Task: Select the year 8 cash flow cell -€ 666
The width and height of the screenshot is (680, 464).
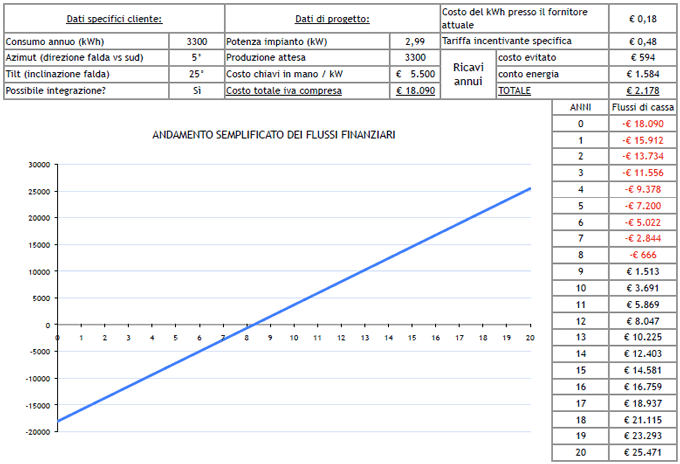Action: [641, 254]
